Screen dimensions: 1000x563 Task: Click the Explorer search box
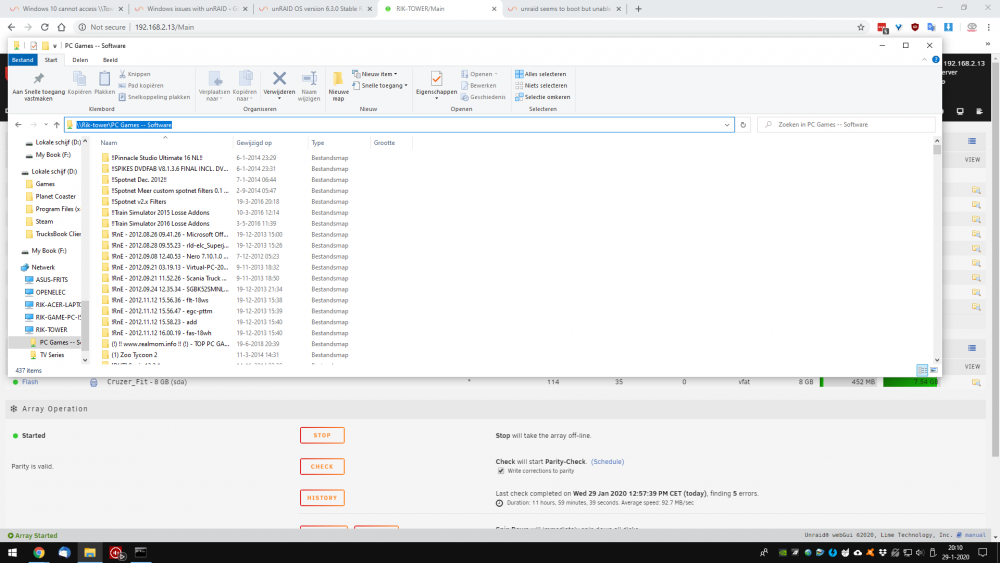click(846, 125)
